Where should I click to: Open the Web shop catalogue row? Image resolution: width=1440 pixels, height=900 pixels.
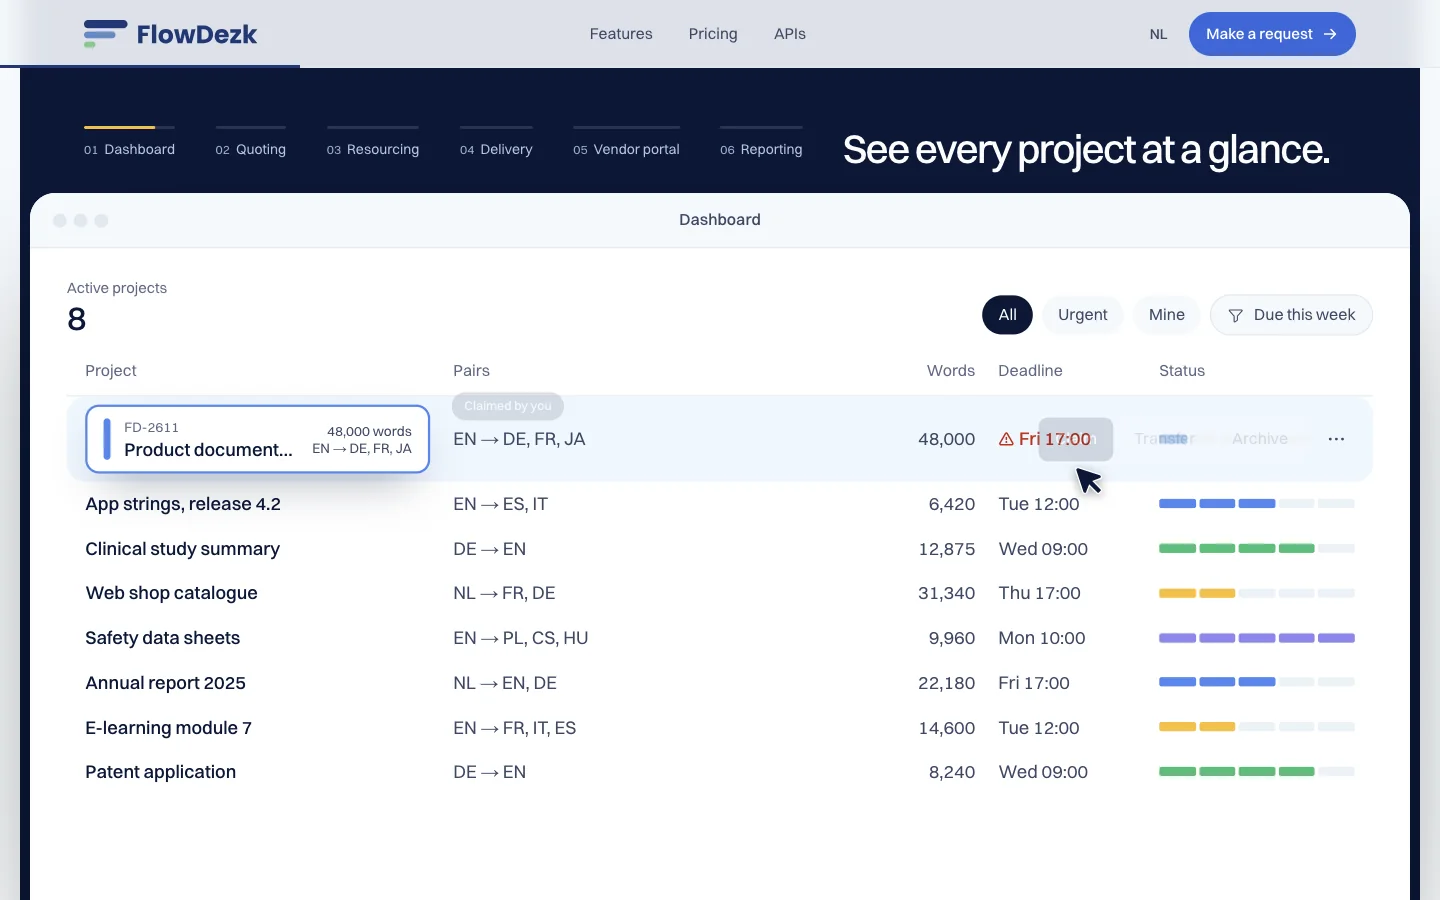pyautogui.click(x=720, y=593)
